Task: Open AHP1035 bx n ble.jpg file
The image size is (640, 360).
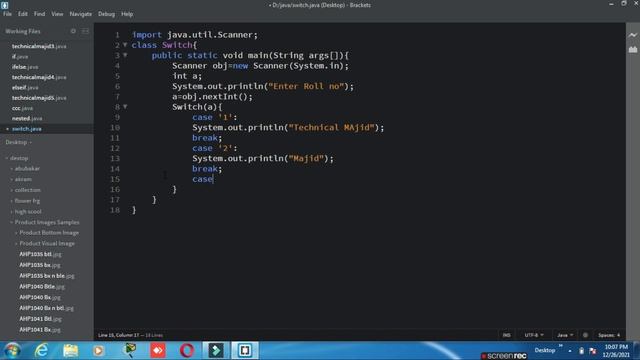Action: pos(47,276)
